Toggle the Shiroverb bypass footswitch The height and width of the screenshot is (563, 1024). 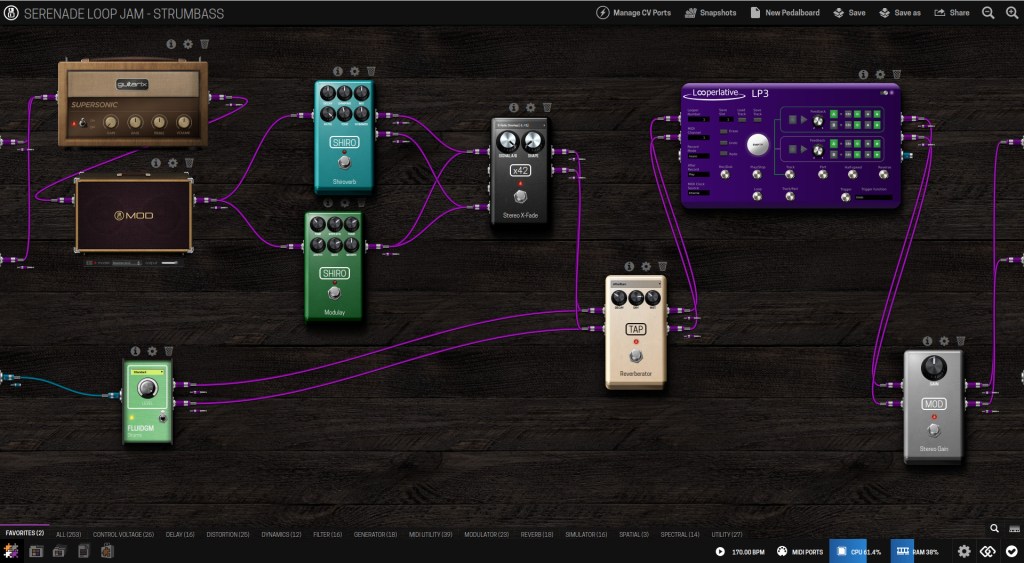click(344, 163)
